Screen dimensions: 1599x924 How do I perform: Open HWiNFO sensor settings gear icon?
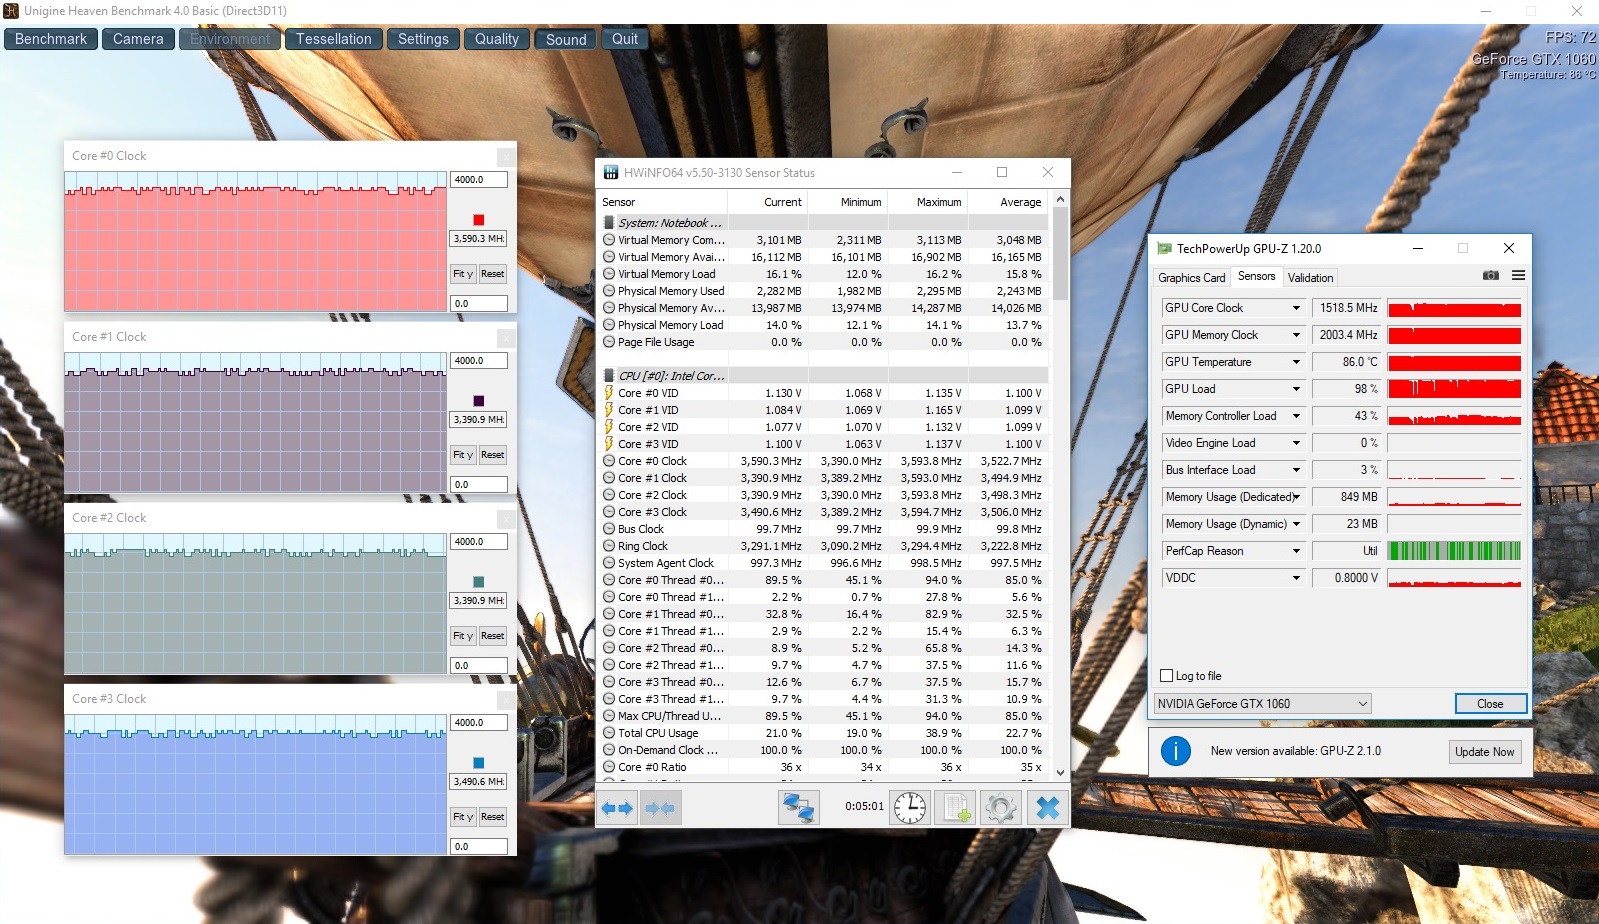1001,808
